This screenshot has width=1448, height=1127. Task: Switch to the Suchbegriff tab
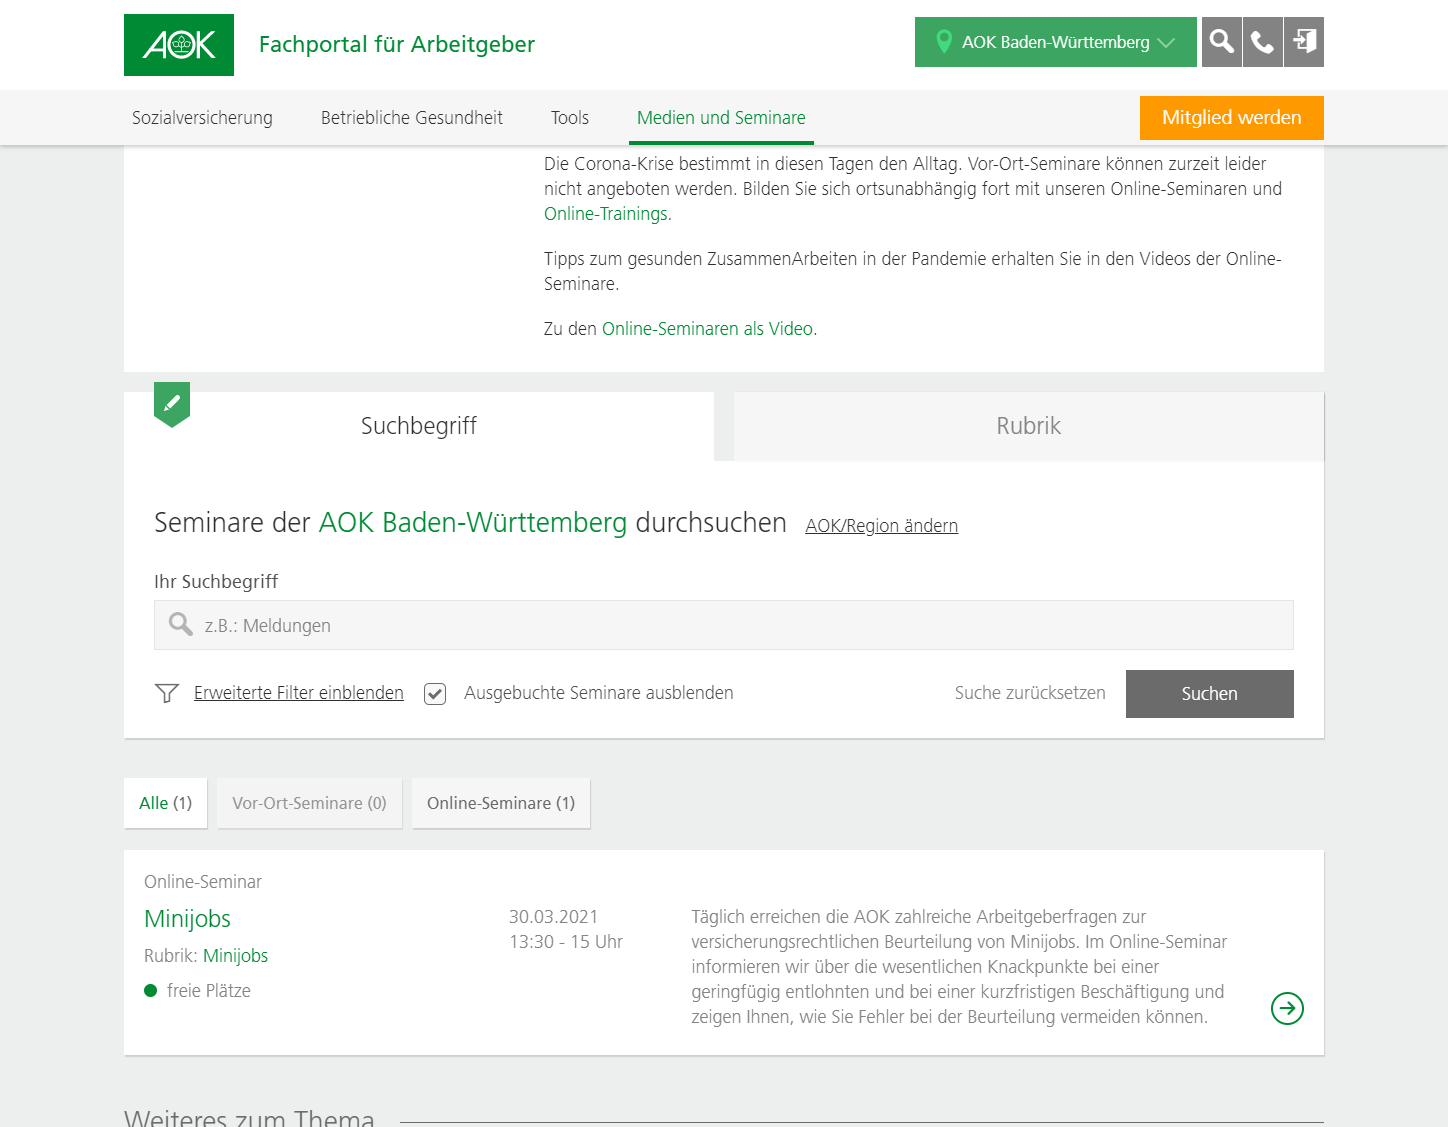coord(419,426)
